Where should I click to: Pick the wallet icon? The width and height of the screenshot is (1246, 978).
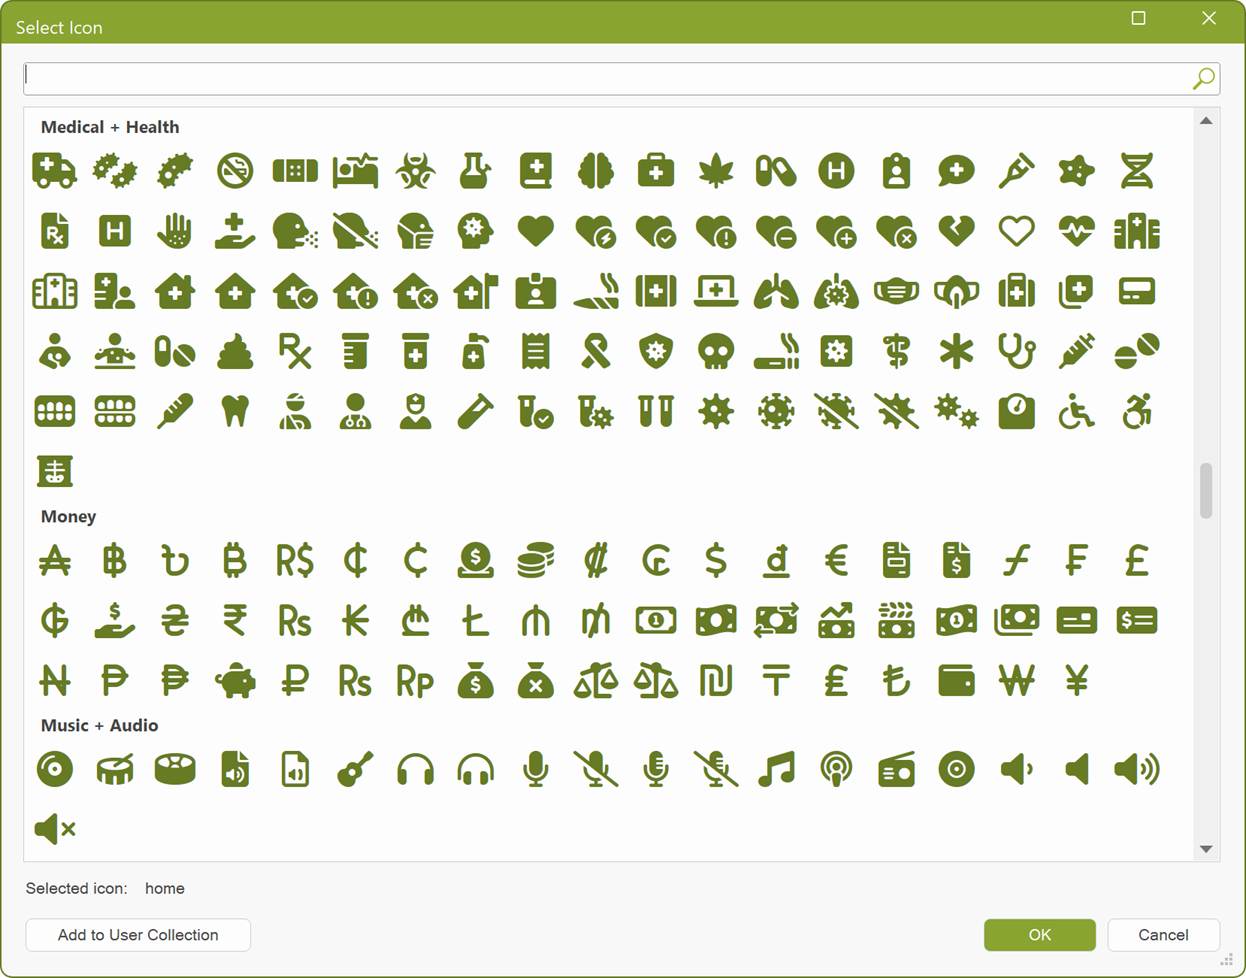pyautogui.click(x=957, y=681)
